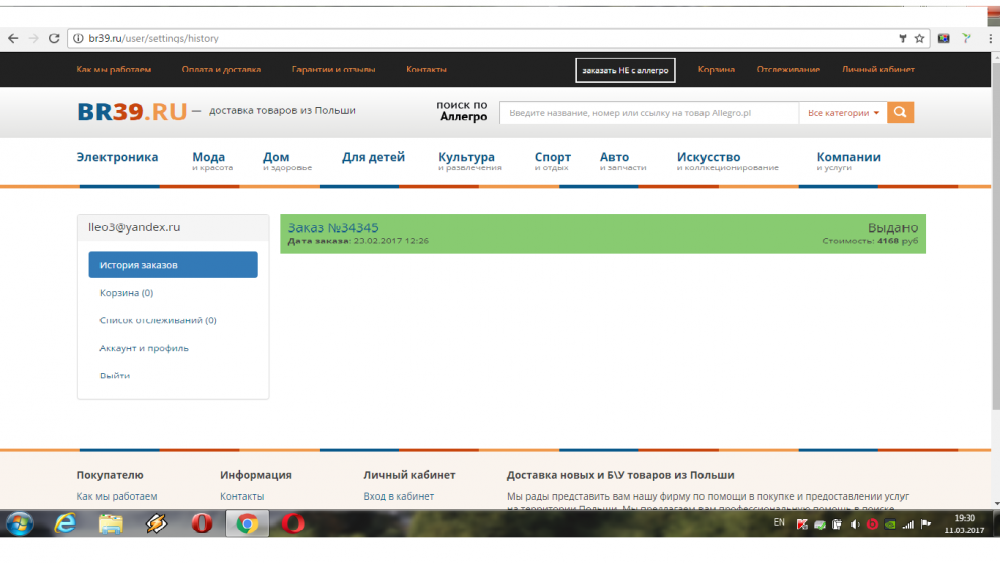Select Список отслеживаний (0) in the sidebar
The height and width of the screenshot is (563, 1000).
pos(158,320)
